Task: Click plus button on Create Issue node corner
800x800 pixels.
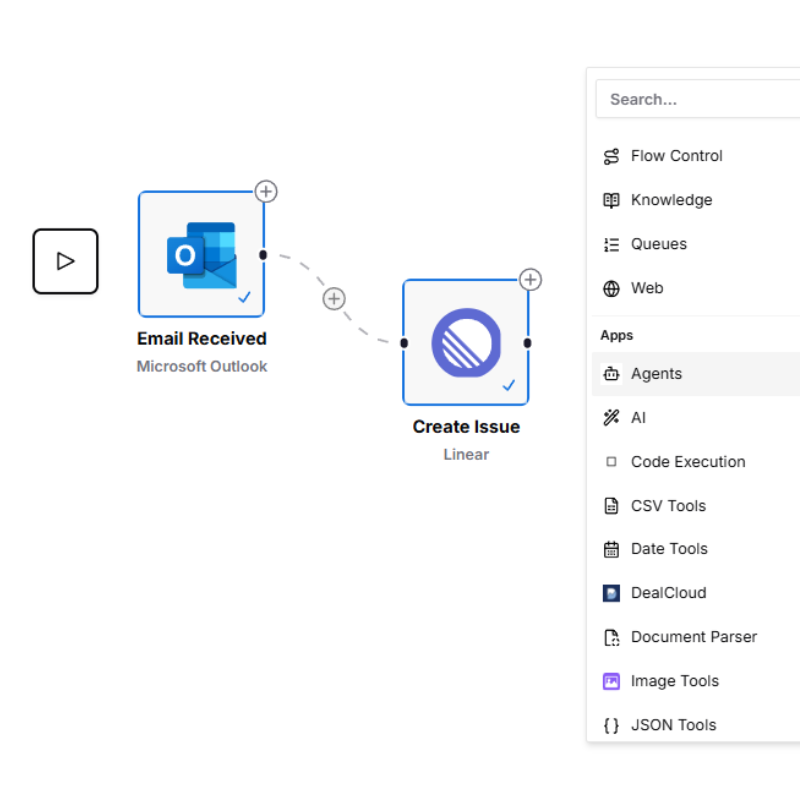Action: coord(530,280)
